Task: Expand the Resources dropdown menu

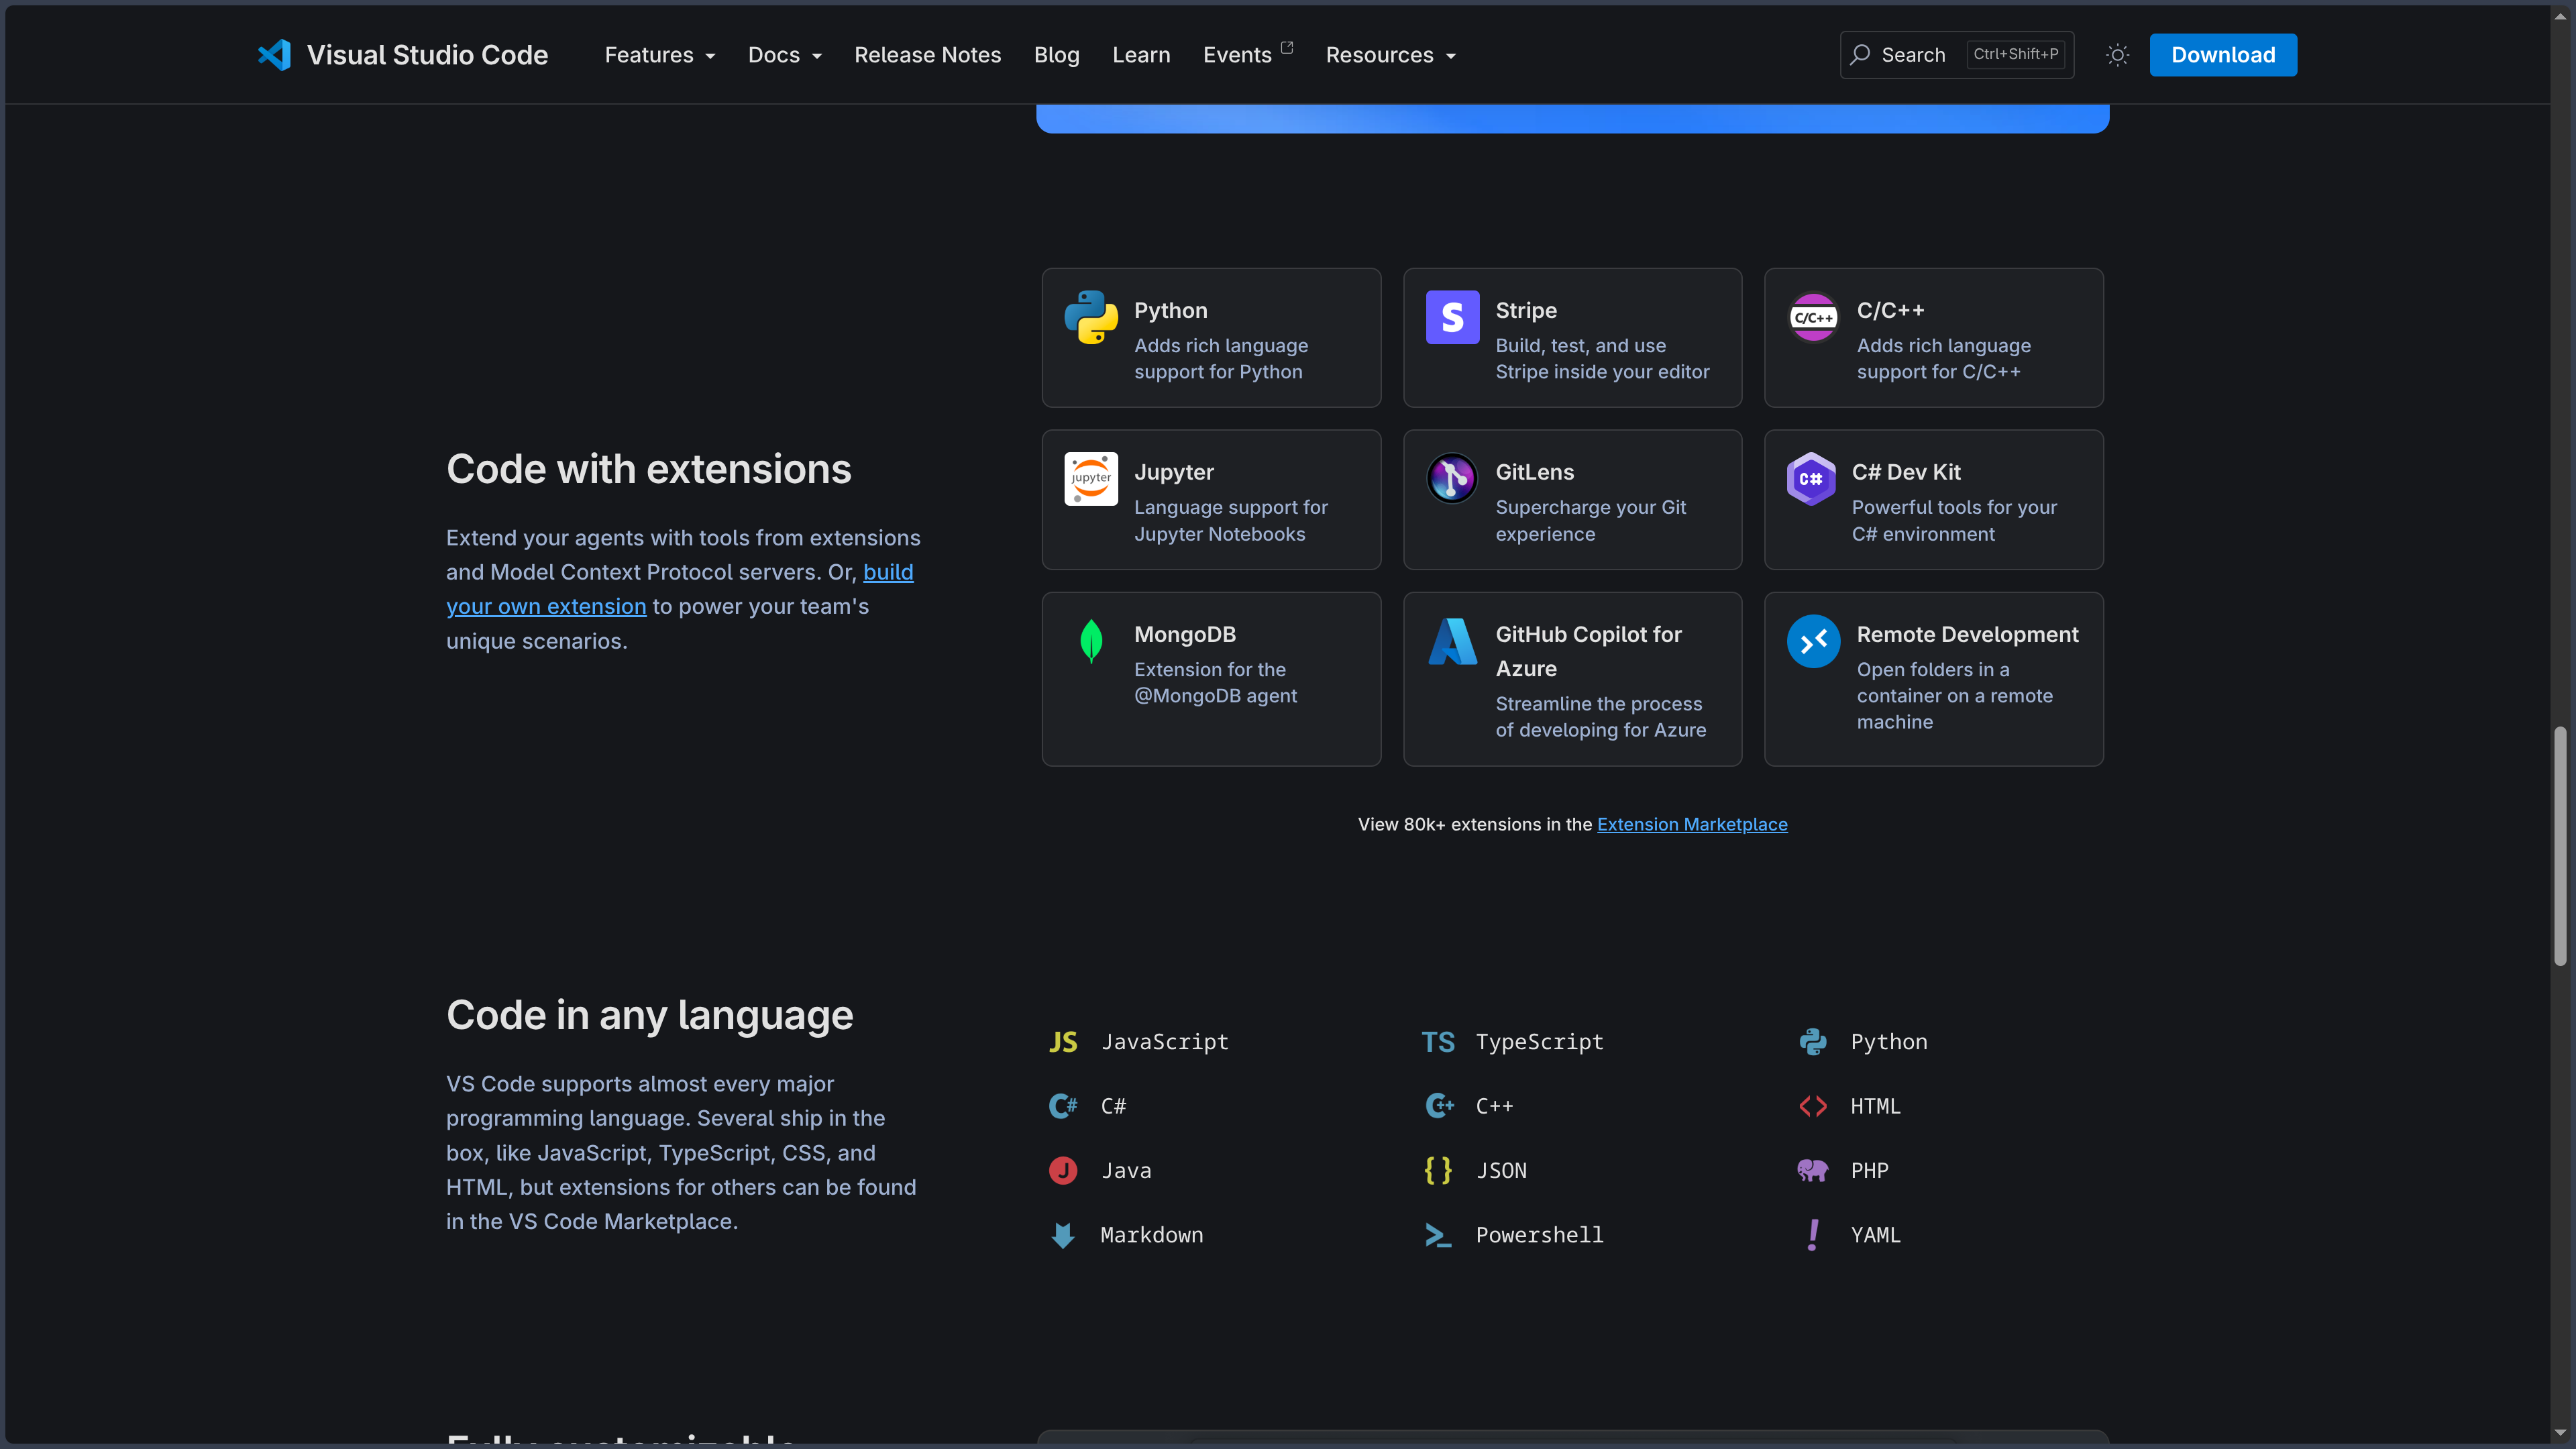Action: (x=1390, y=55)
